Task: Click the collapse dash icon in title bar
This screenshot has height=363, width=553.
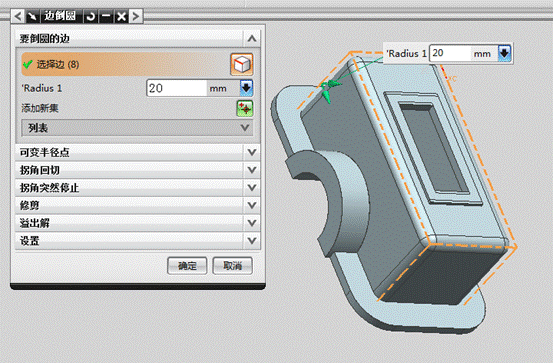Action: click(x=106, y=16)
